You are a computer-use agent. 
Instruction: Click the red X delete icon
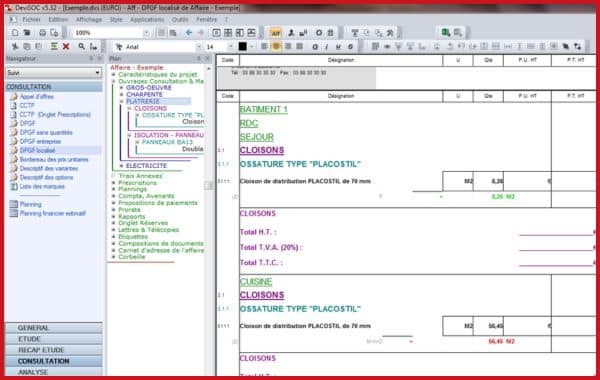pyautogui.click(x=66, y=47)
